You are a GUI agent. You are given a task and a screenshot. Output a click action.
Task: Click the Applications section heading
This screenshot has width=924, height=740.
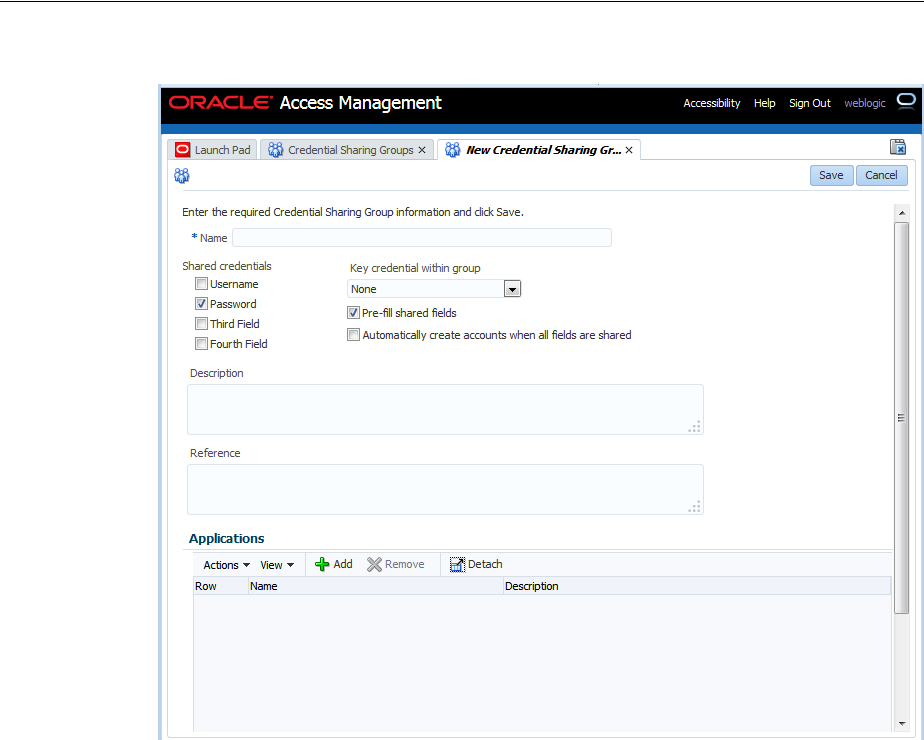tap(226, 539)
